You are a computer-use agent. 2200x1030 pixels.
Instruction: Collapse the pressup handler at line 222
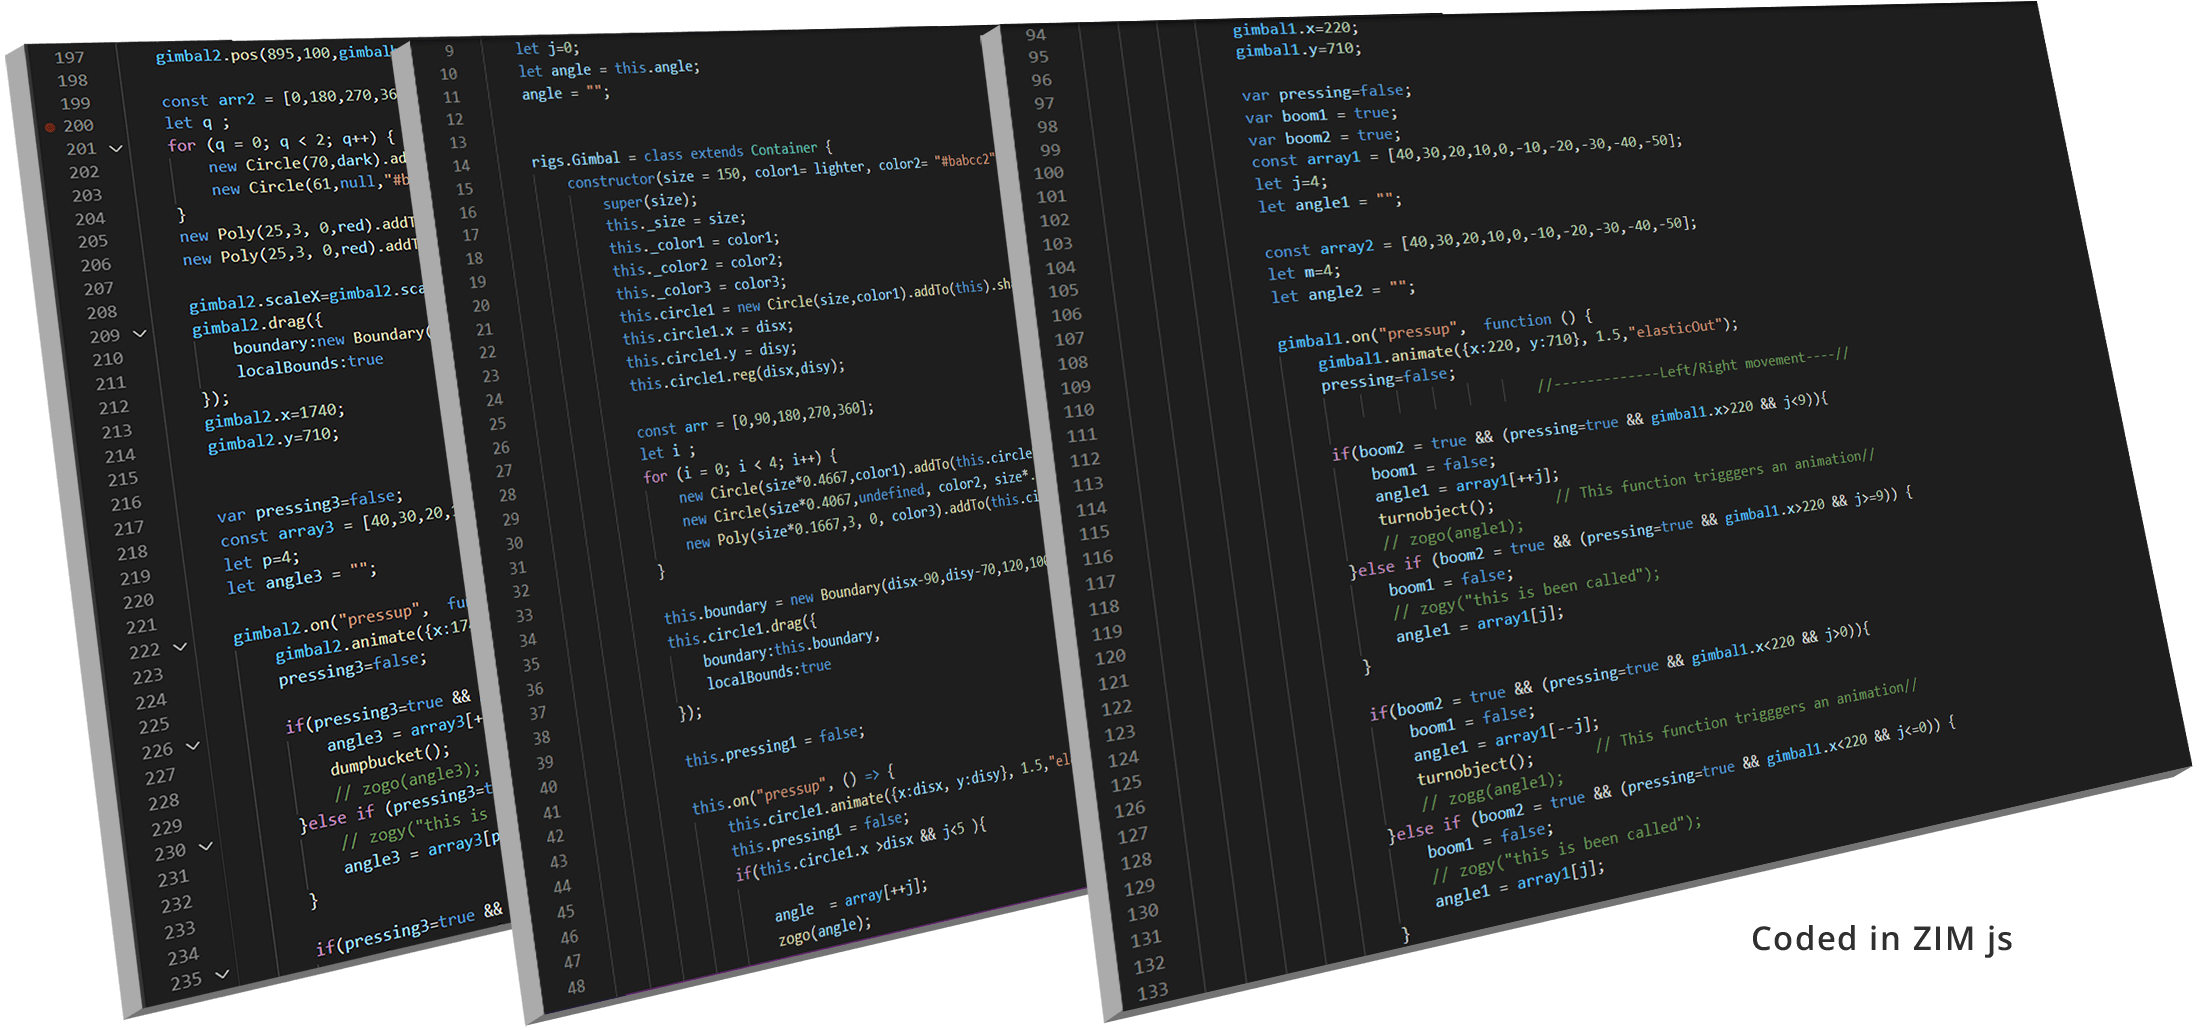coord(180,648)
